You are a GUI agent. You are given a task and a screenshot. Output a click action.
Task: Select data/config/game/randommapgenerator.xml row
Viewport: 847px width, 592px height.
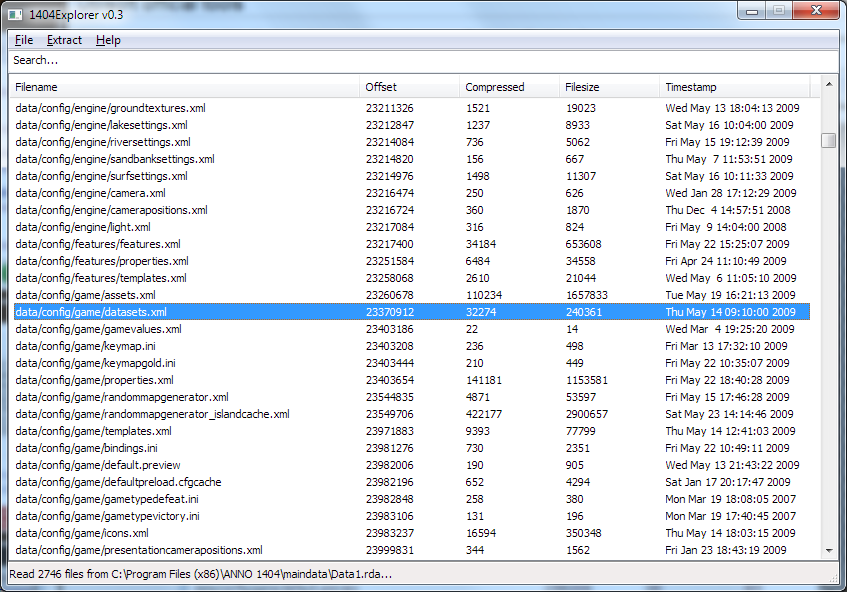click(x=412, y=398)
